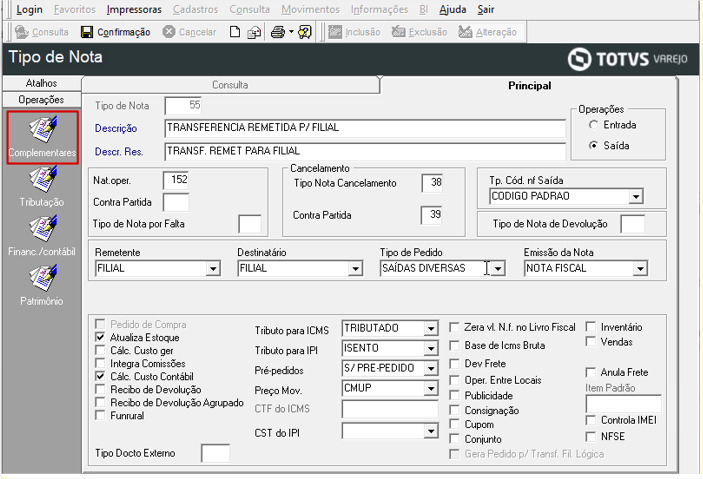Click the new blank document icon
Viewport: 703px width, 479px height.
(x=234, y=32)
